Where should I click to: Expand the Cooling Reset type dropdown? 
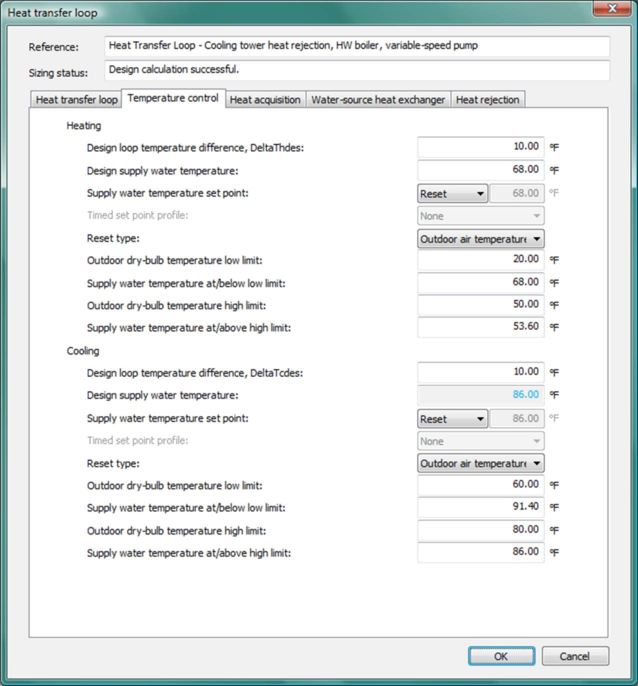[x=480, y=464]
